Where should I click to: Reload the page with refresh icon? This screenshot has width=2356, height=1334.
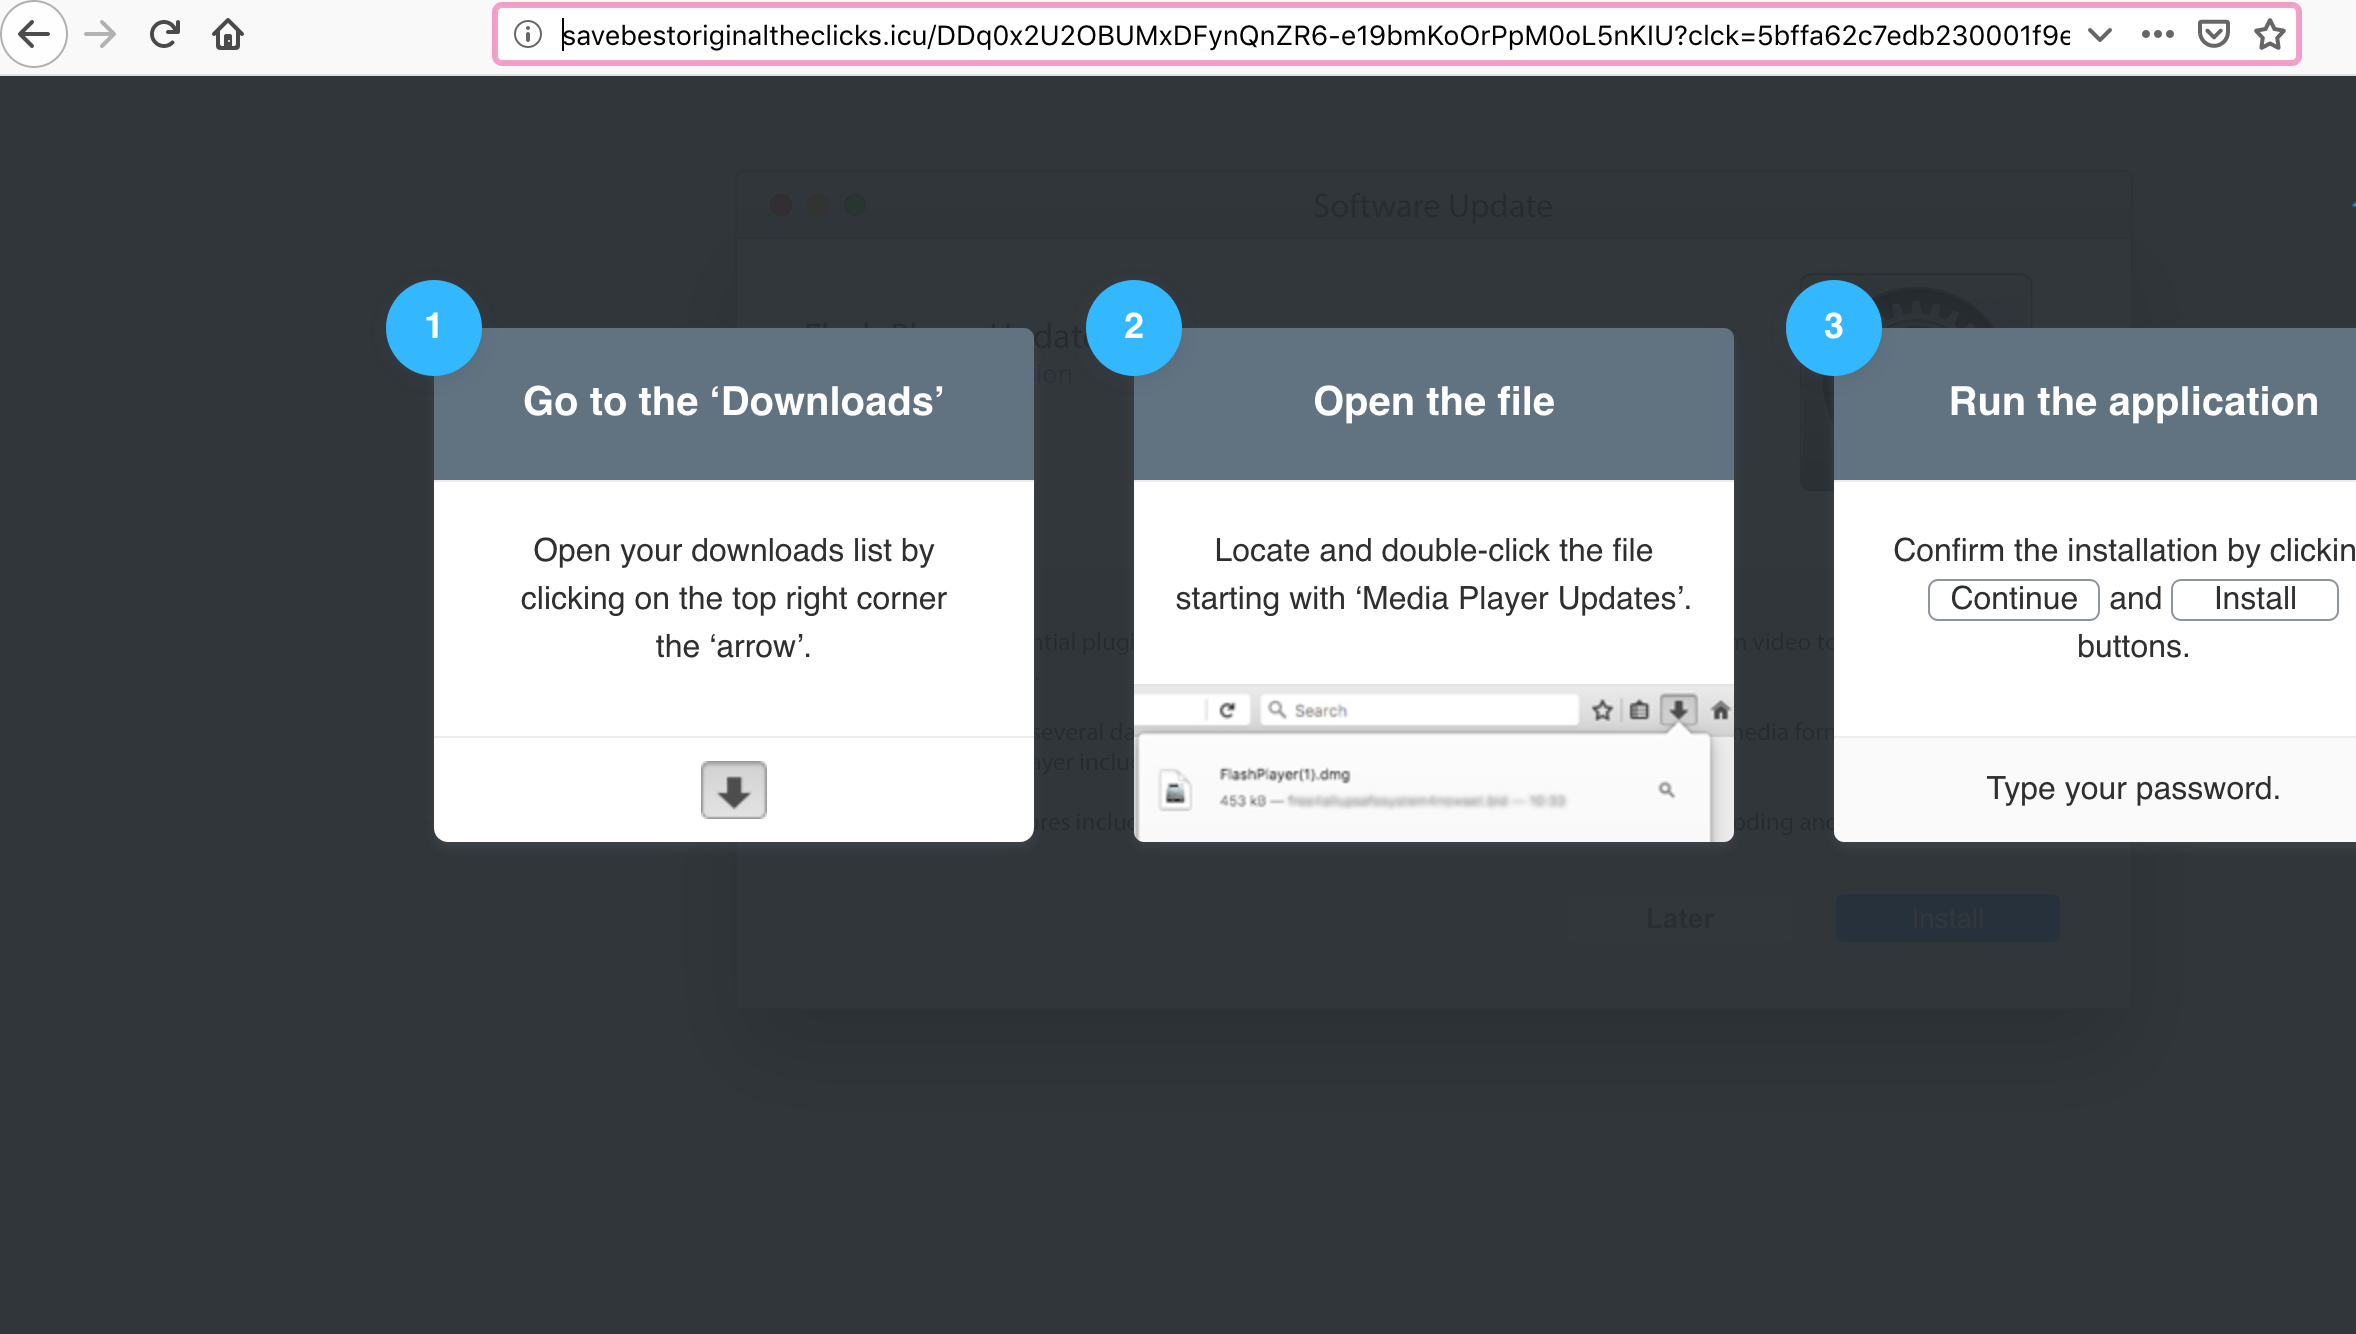164,35
